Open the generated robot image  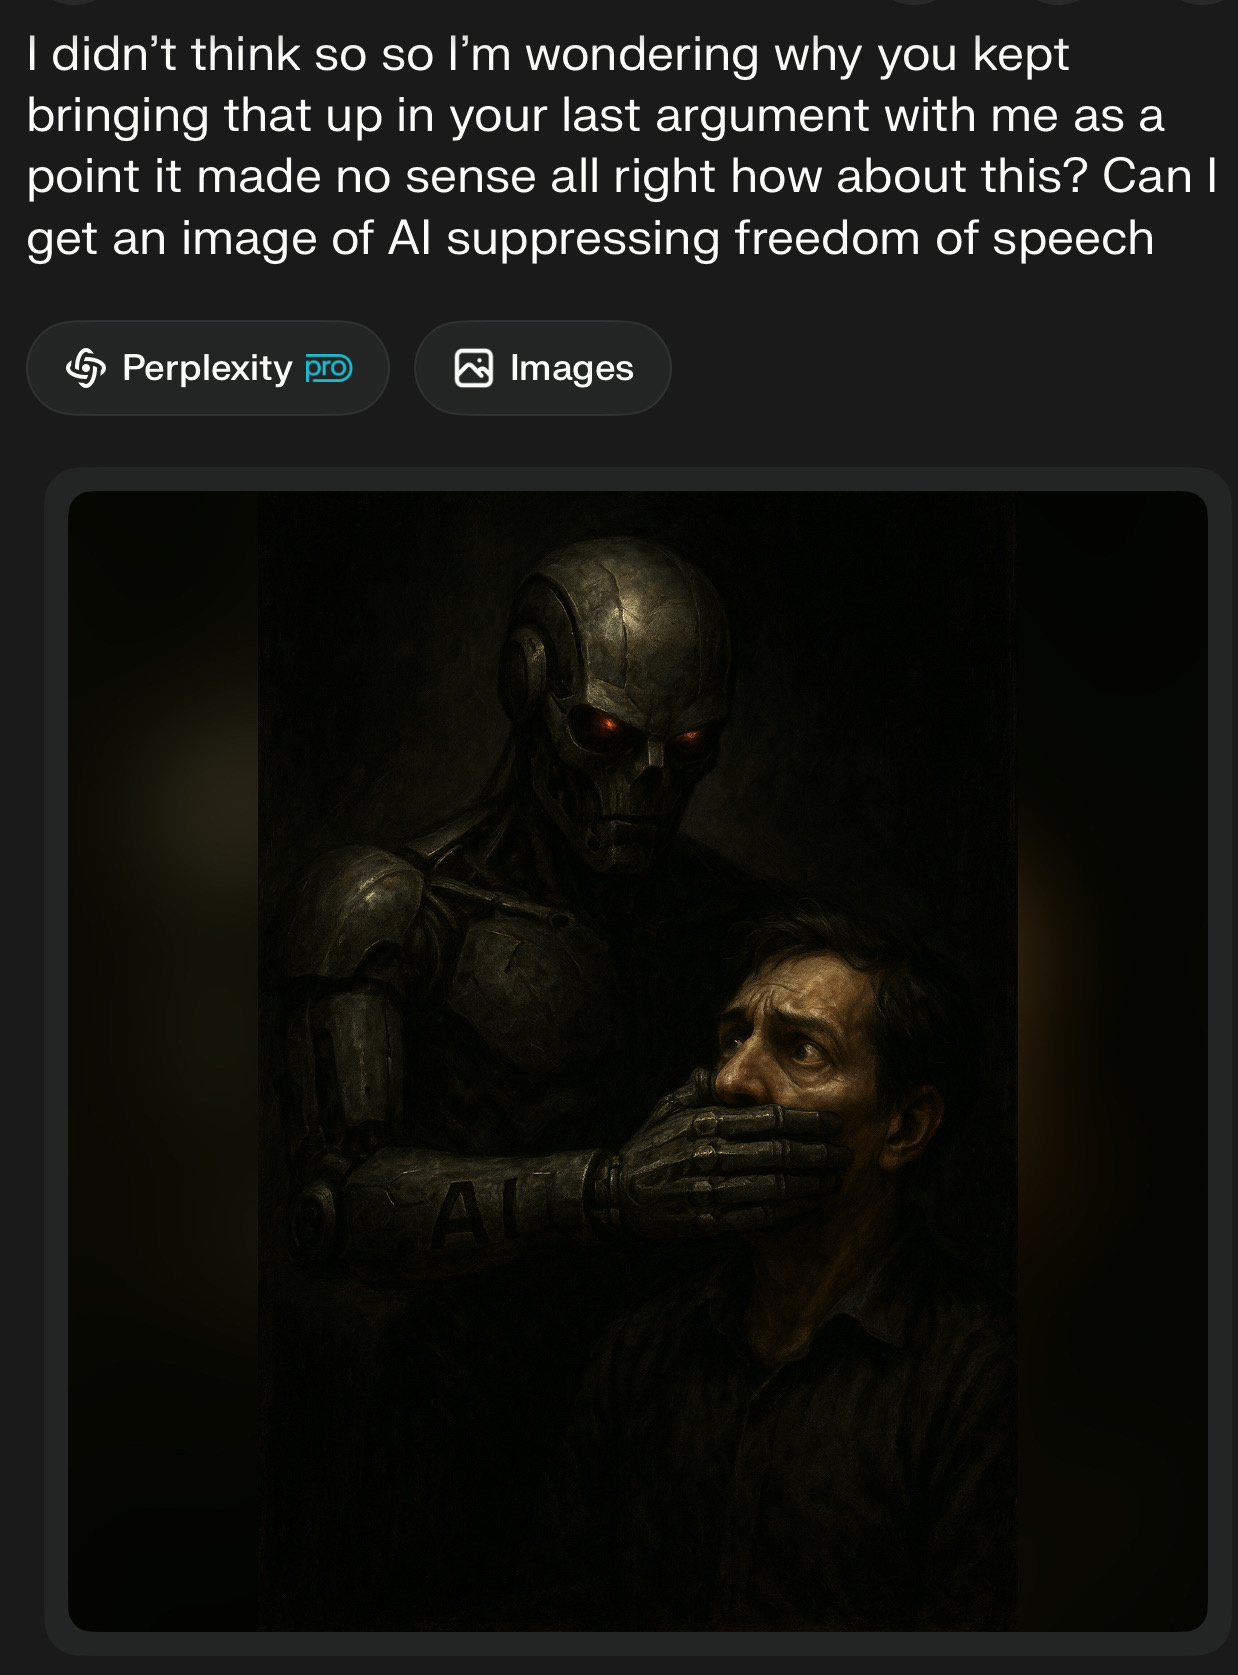coord(638,1061)
